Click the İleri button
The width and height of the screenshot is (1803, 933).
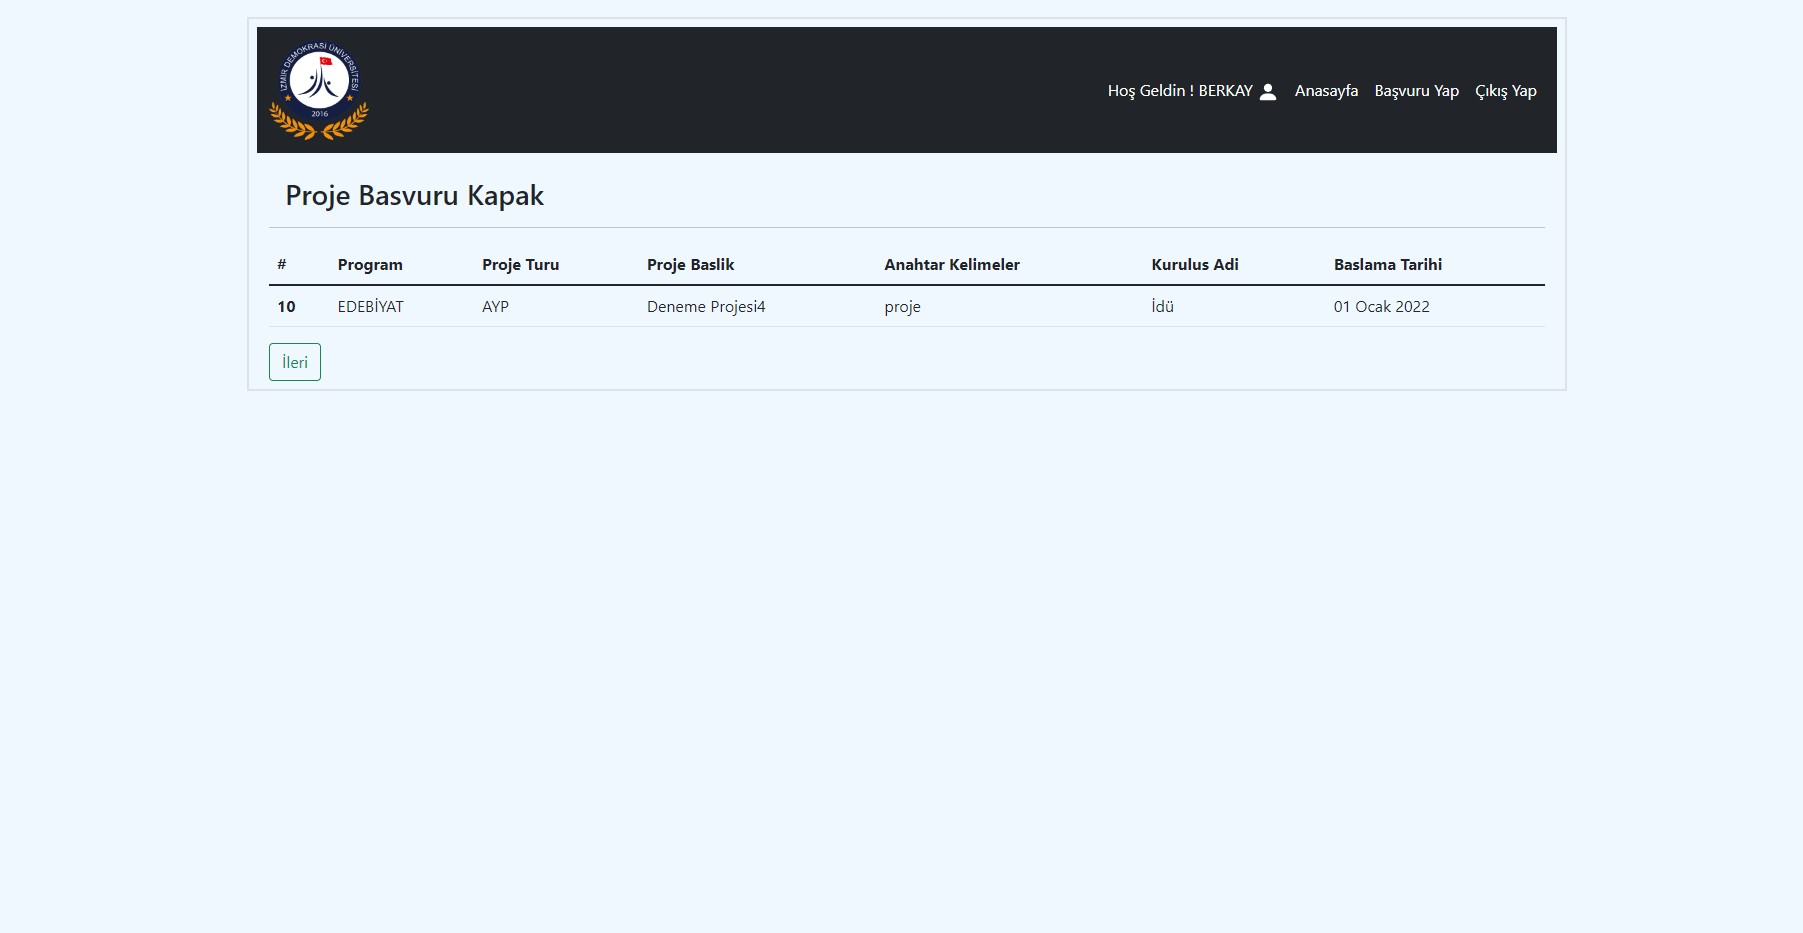(x=294, y=361)
